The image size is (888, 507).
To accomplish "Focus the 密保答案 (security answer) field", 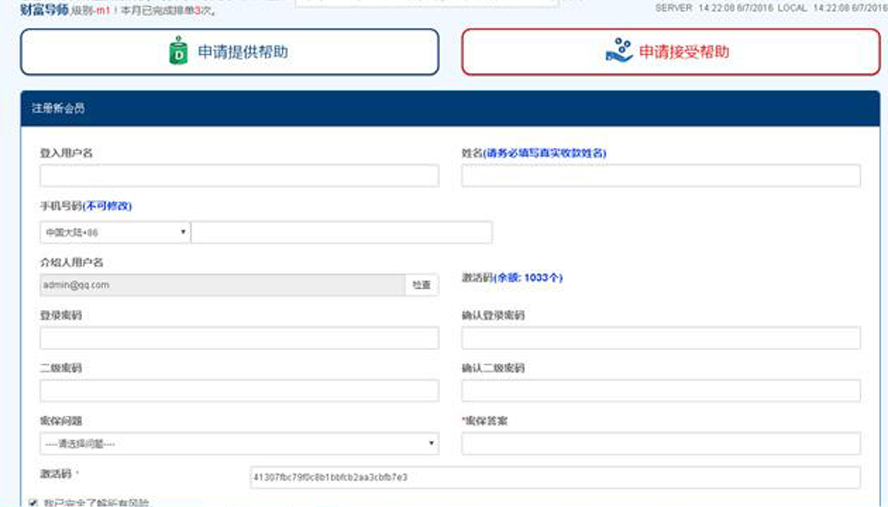I will pyautogui.click(x=661, y=444).
